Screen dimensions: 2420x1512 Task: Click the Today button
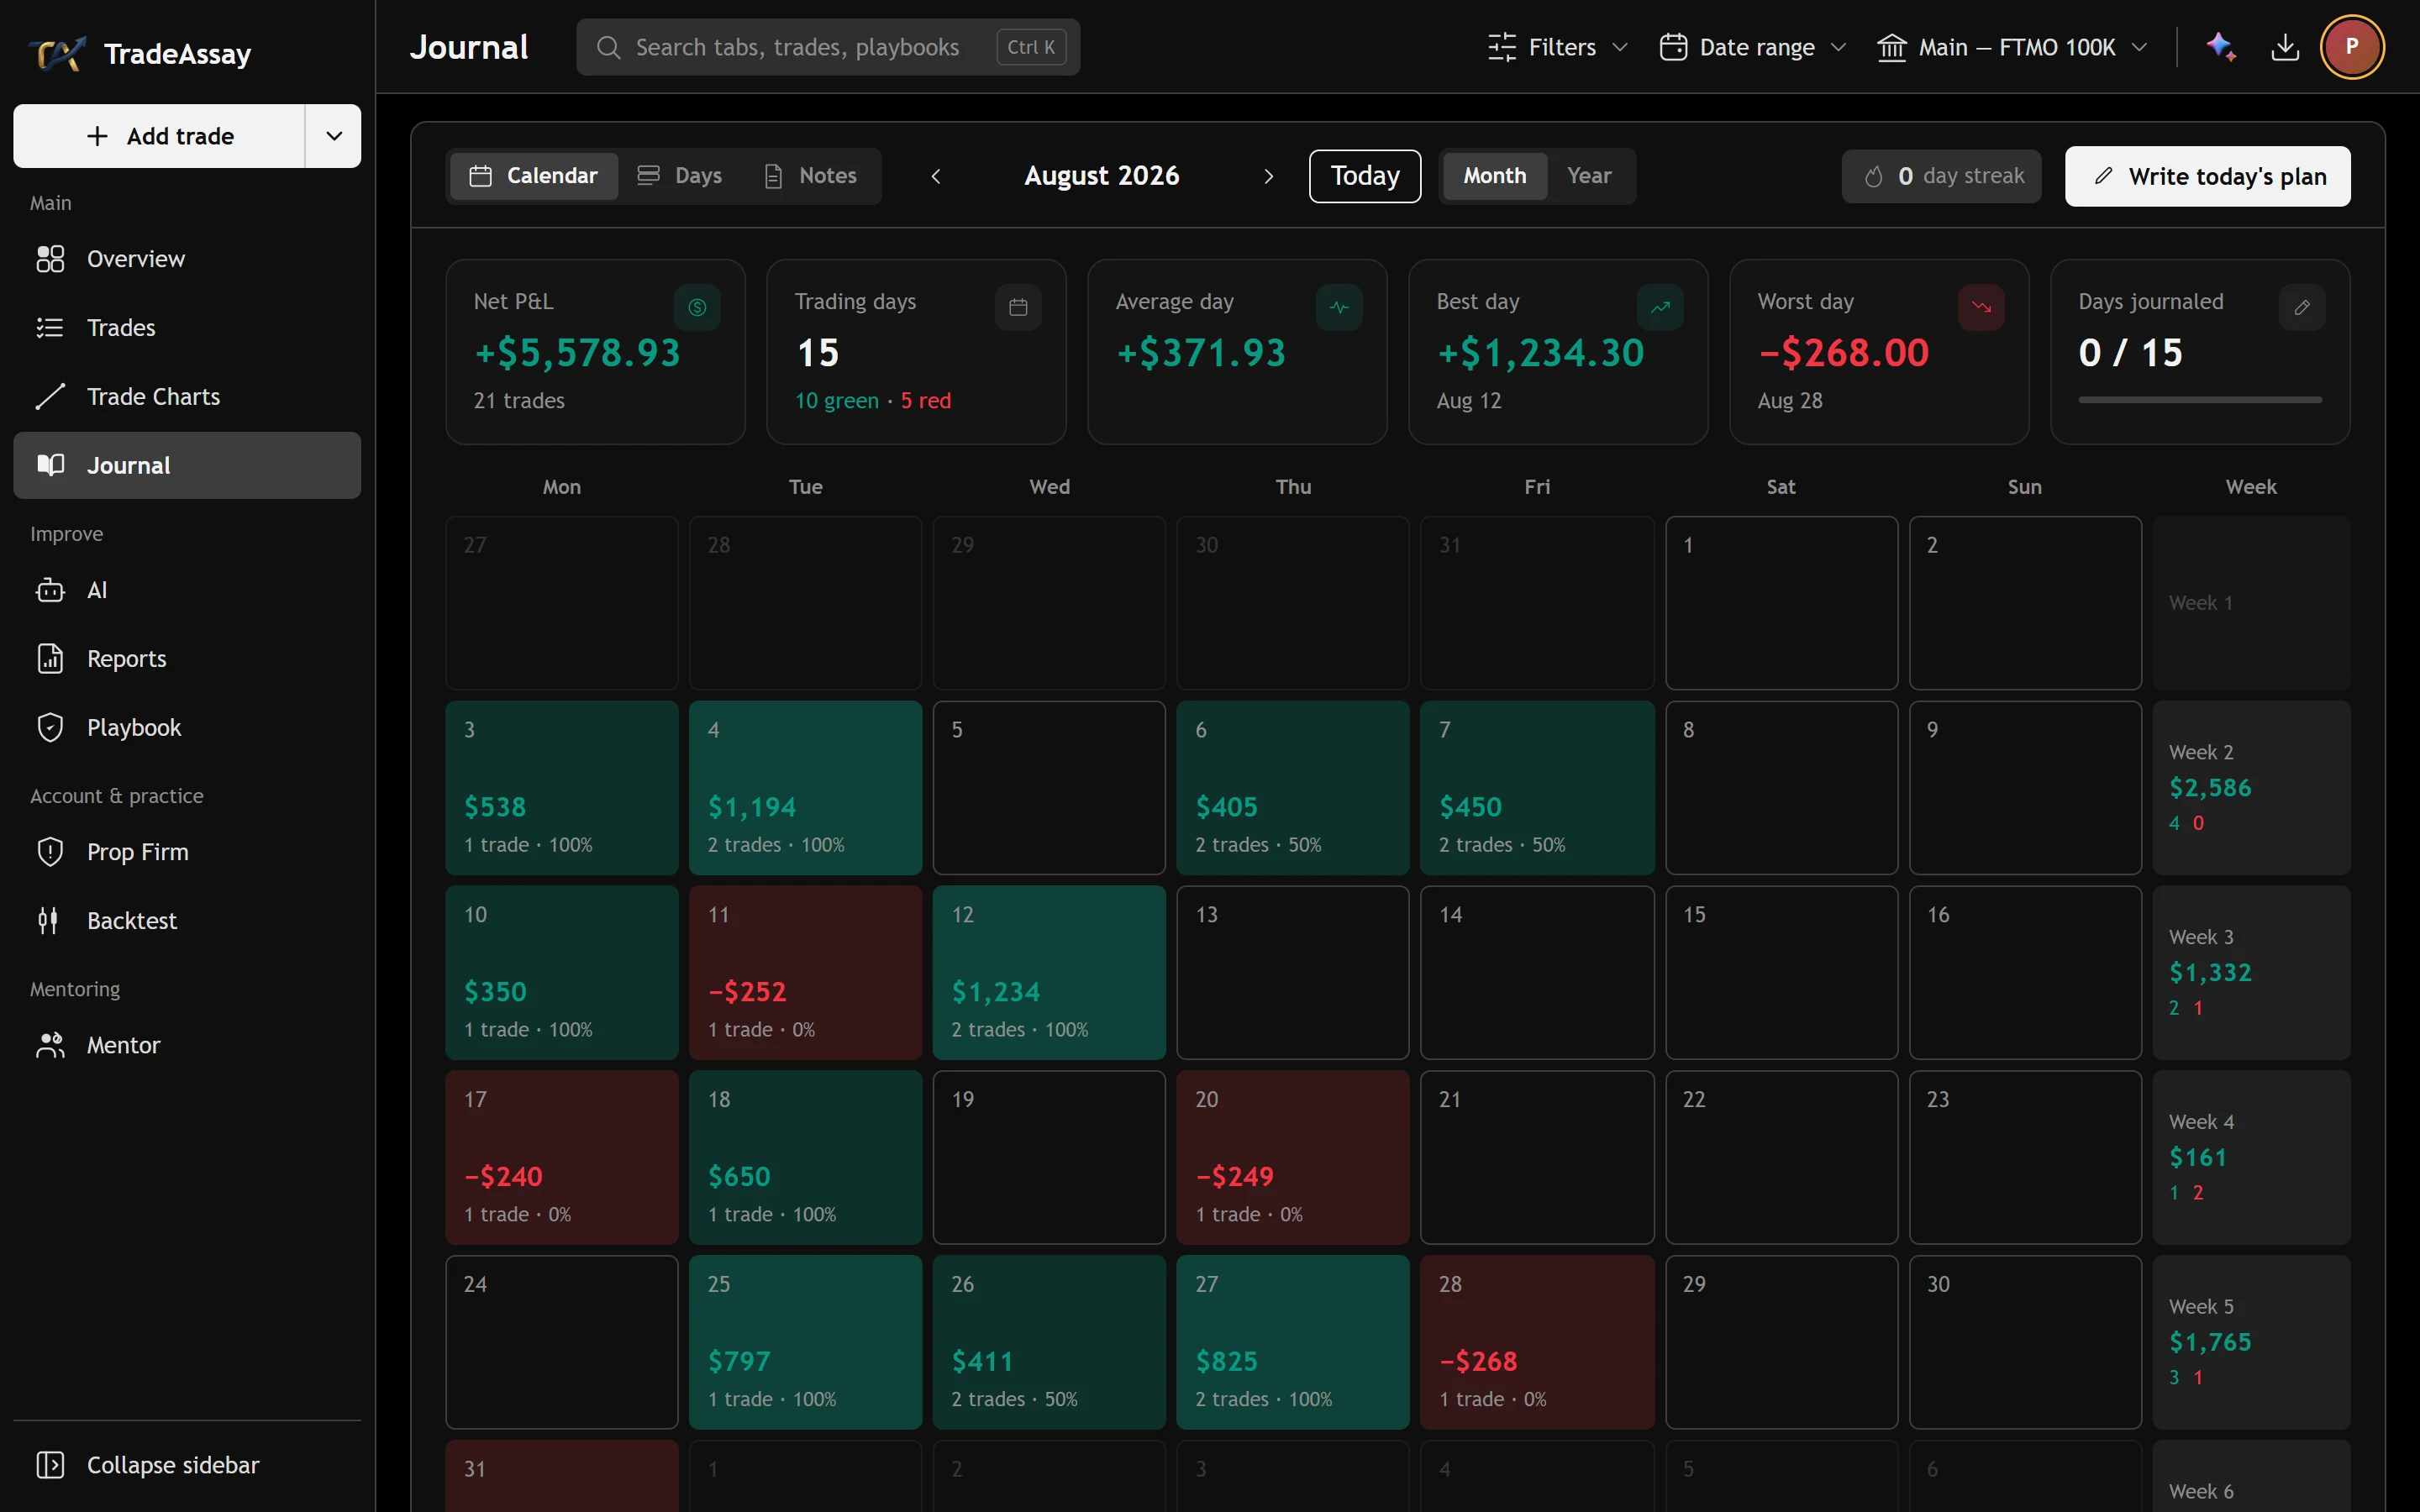(1365, 176)
